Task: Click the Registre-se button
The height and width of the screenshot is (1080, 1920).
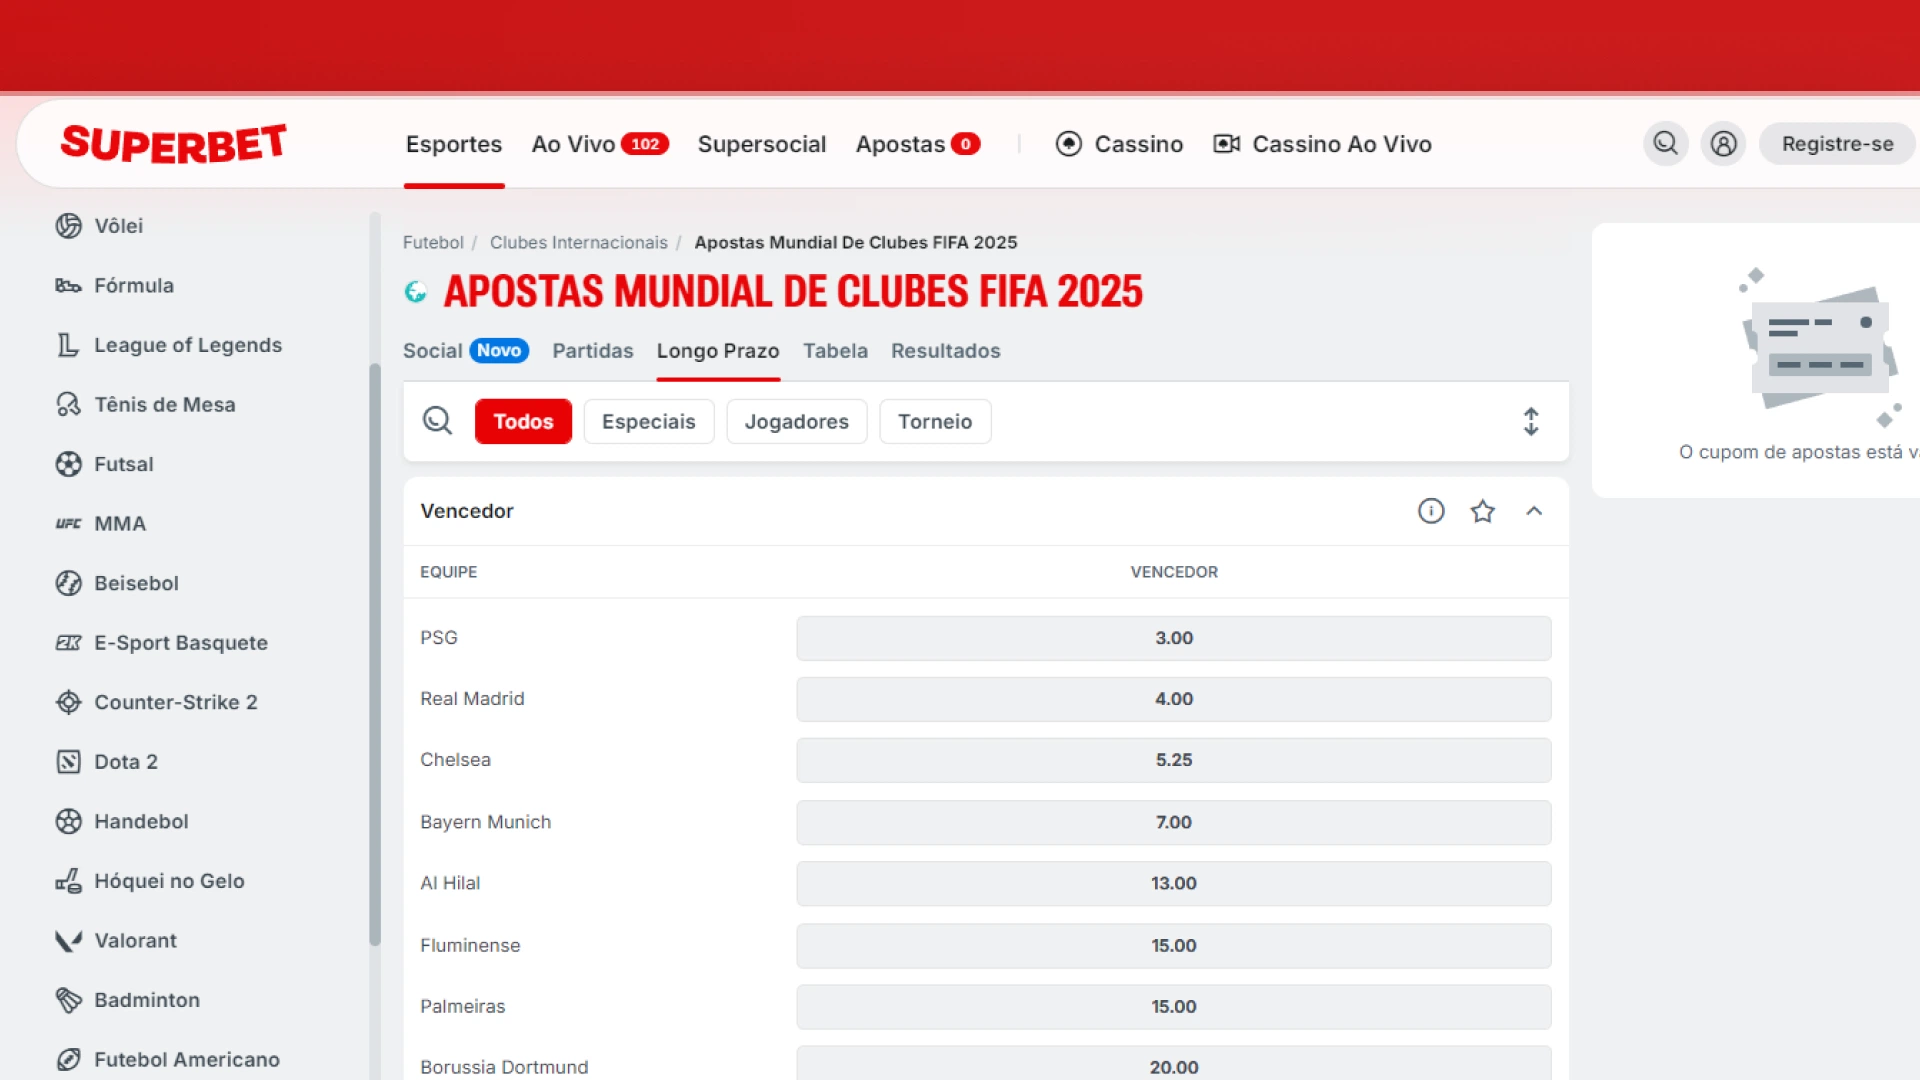Action: [x=1837, y=144]
